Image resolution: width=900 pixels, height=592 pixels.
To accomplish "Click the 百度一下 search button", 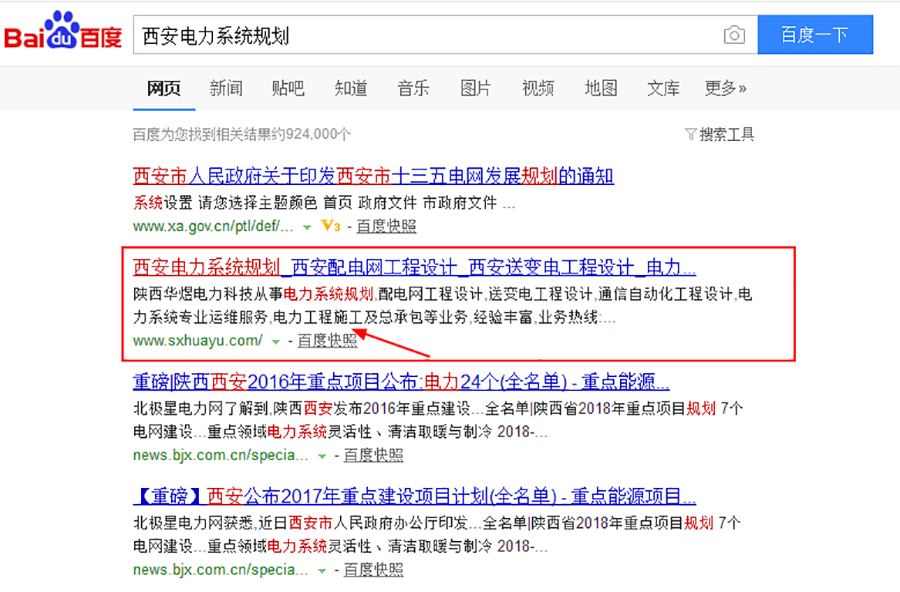I will tap(815, 34).
